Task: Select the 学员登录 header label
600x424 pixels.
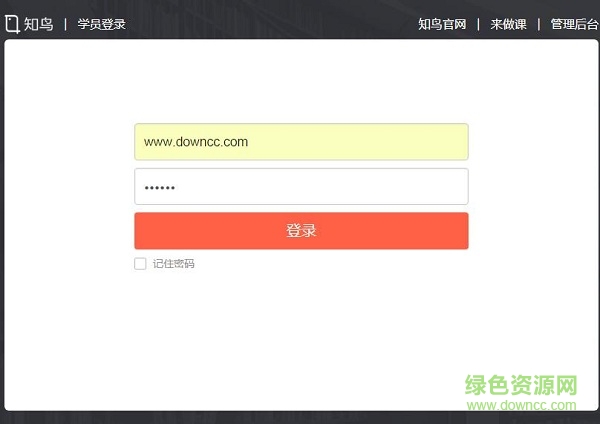Action: pyautogui.click(x=102, y=24)
